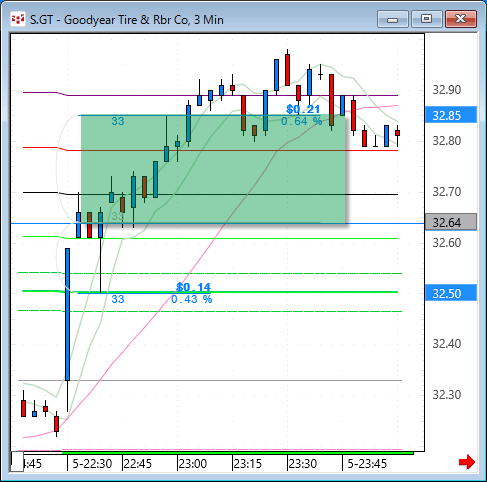Close the Goodyear chart window
The image size is (487, 482).
[x=461, y=19]
